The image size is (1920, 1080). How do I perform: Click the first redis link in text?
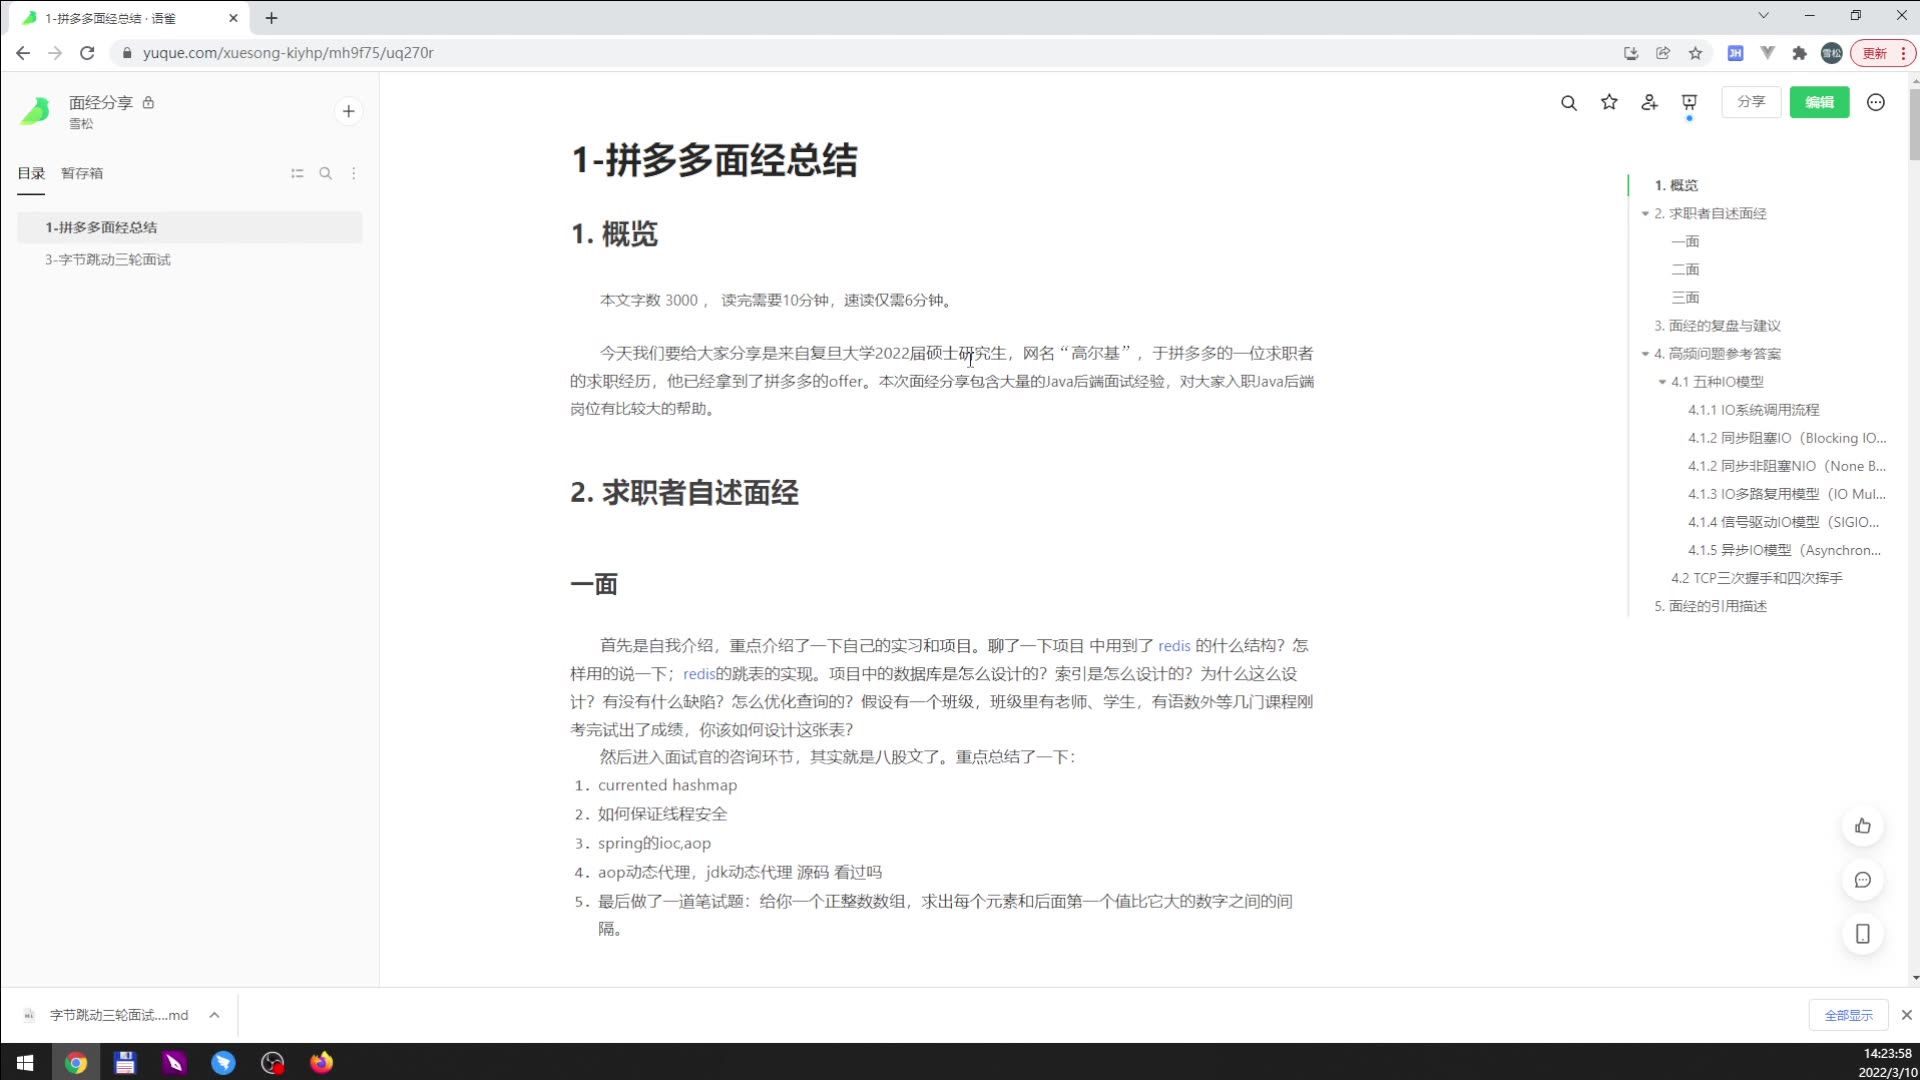tap(1174, 646)
